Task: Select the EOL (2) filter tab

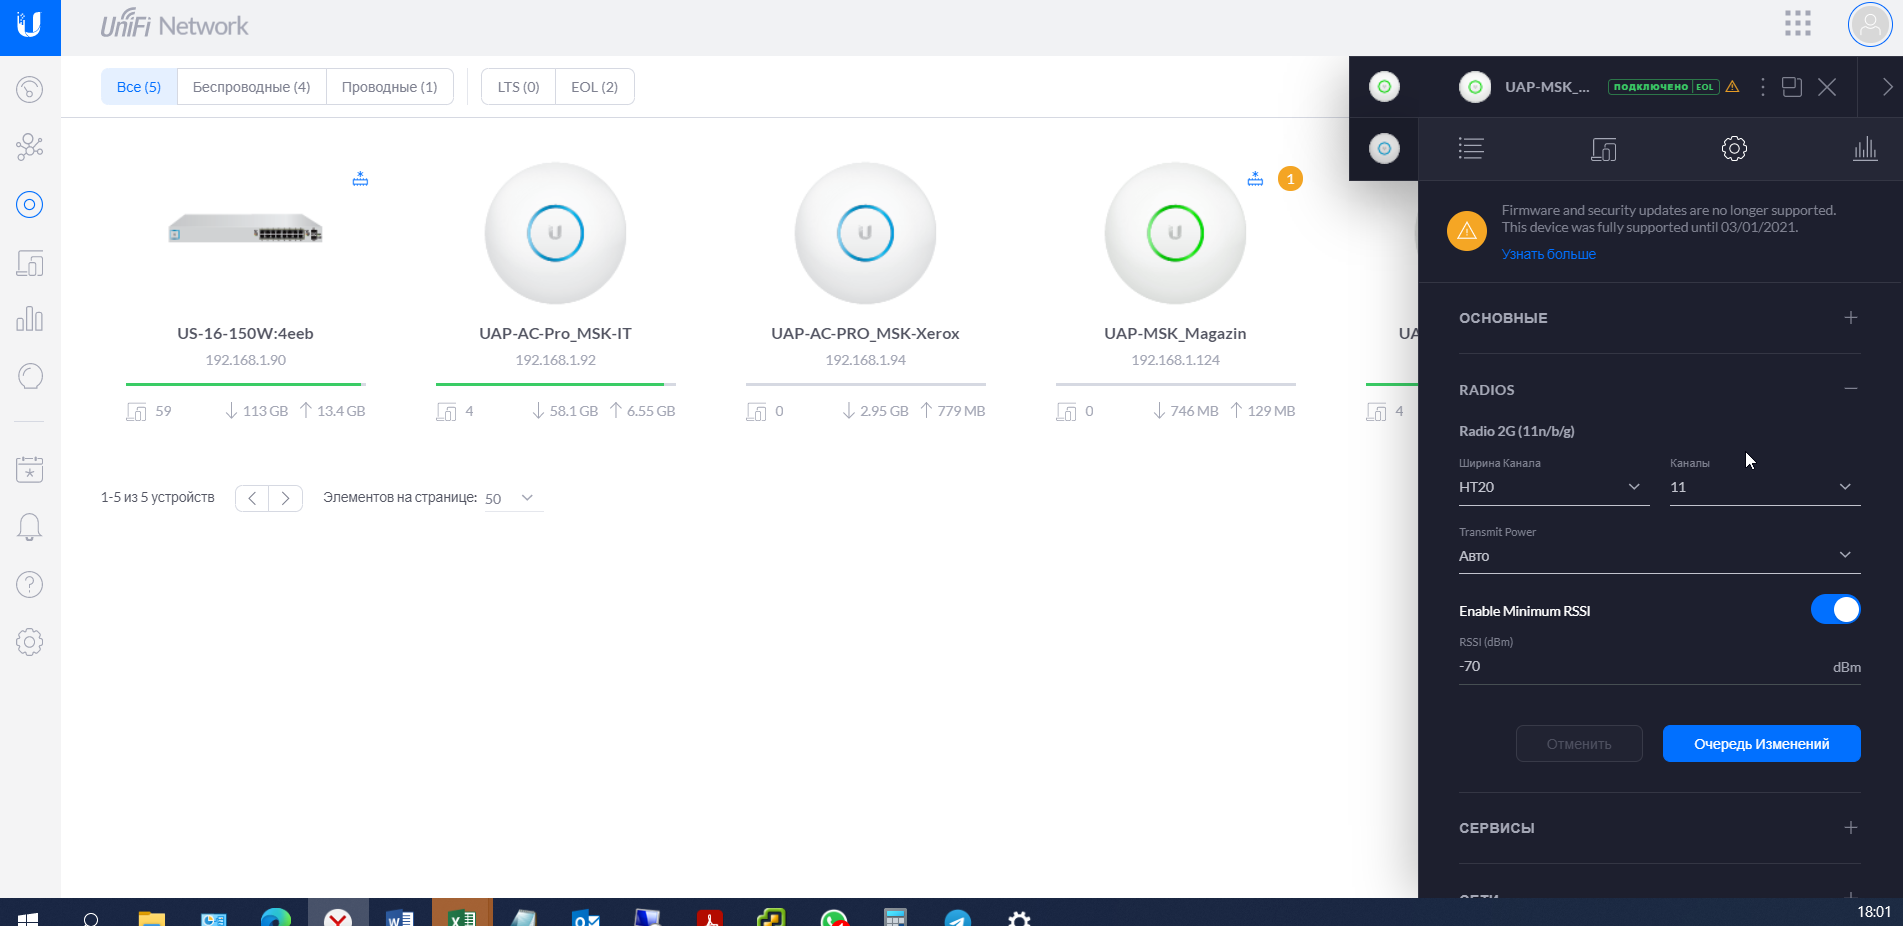Action: 594,87
